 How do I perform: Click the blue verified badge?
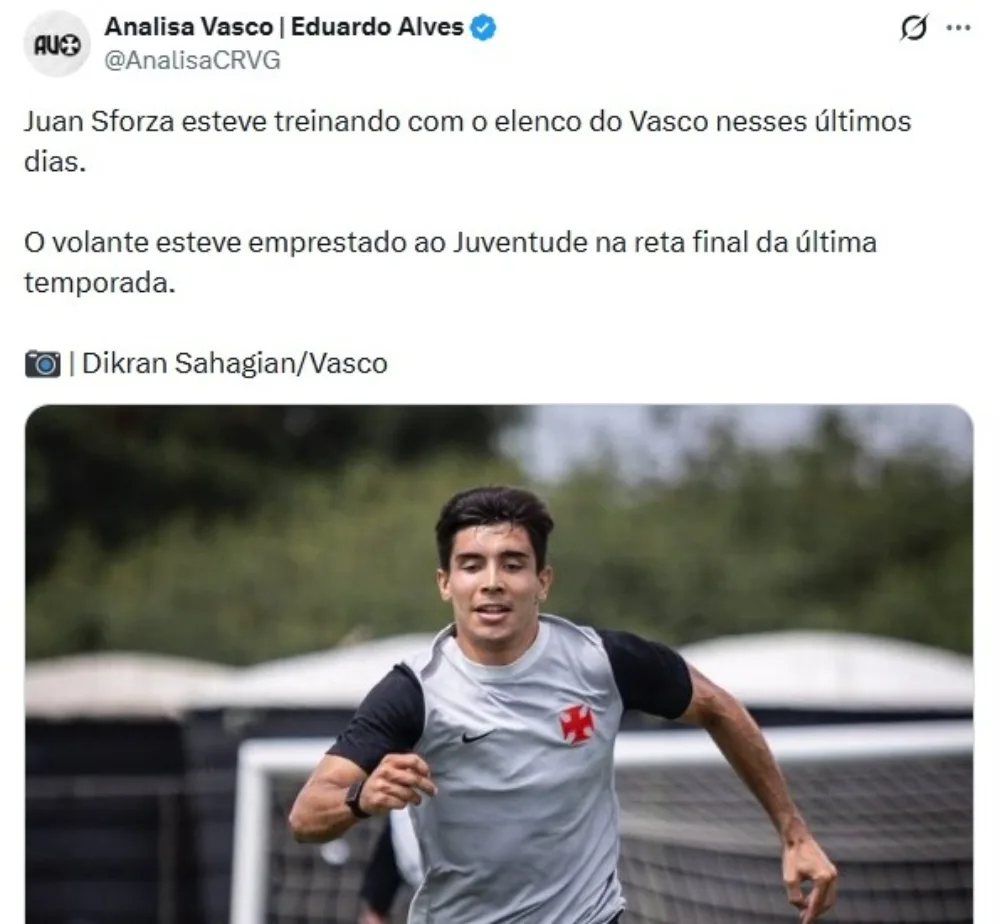tap(483, 27)
